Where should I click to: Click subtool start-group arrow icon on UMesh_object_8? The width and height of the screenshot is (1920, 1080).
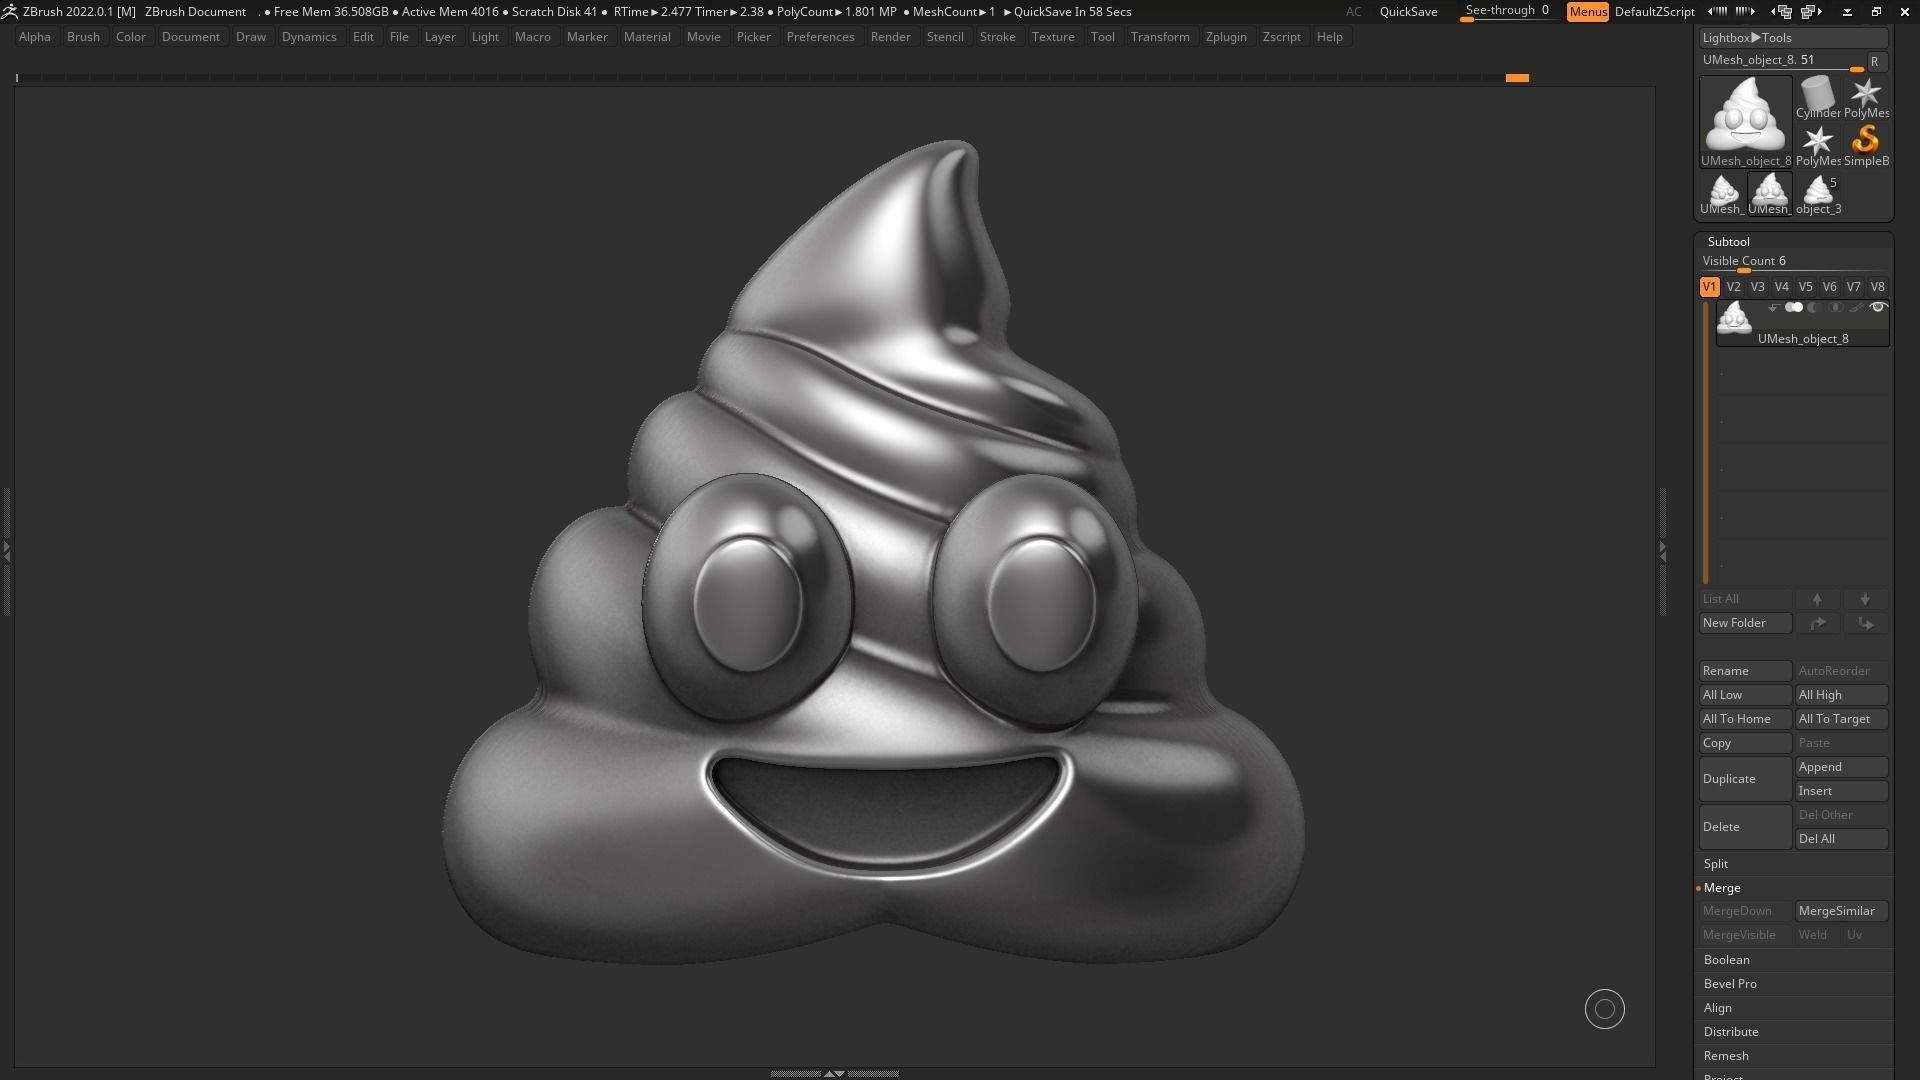1773,308
